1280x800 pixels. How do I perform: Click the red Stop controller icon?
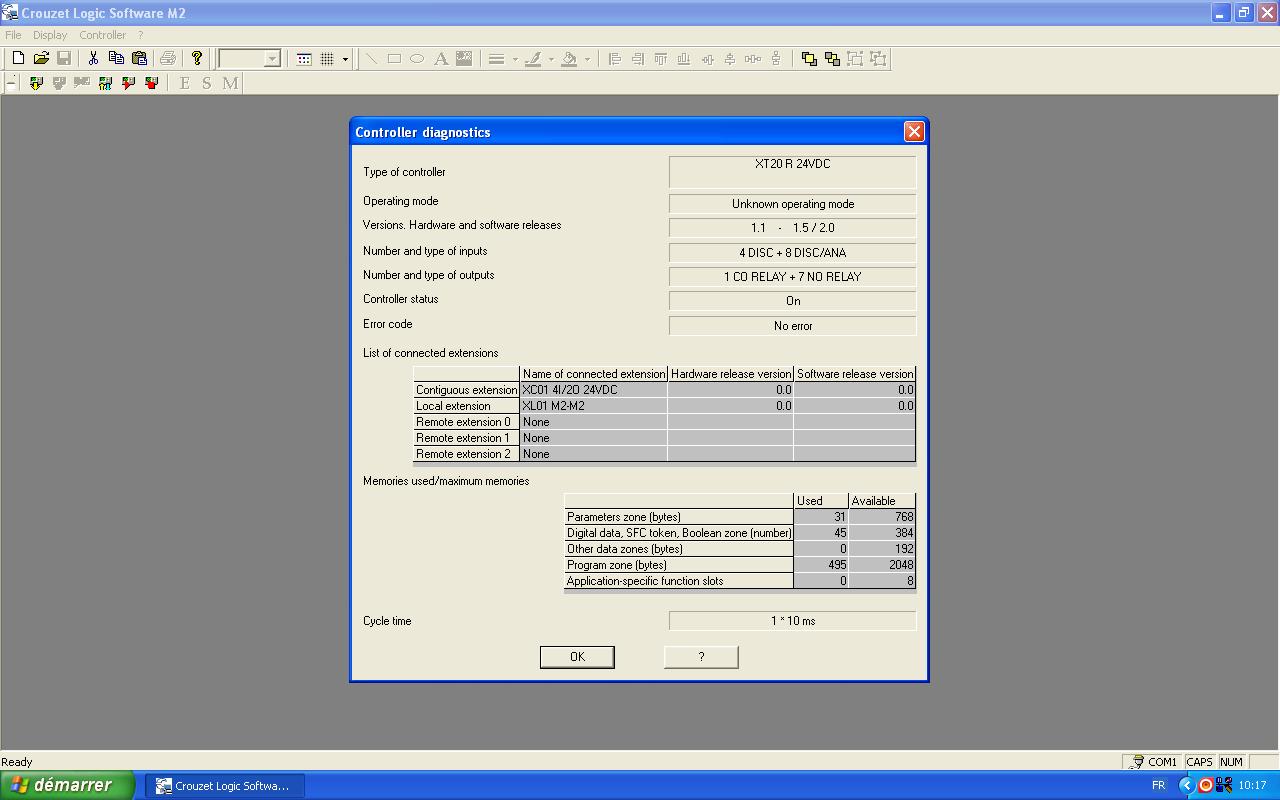[152, 83]
